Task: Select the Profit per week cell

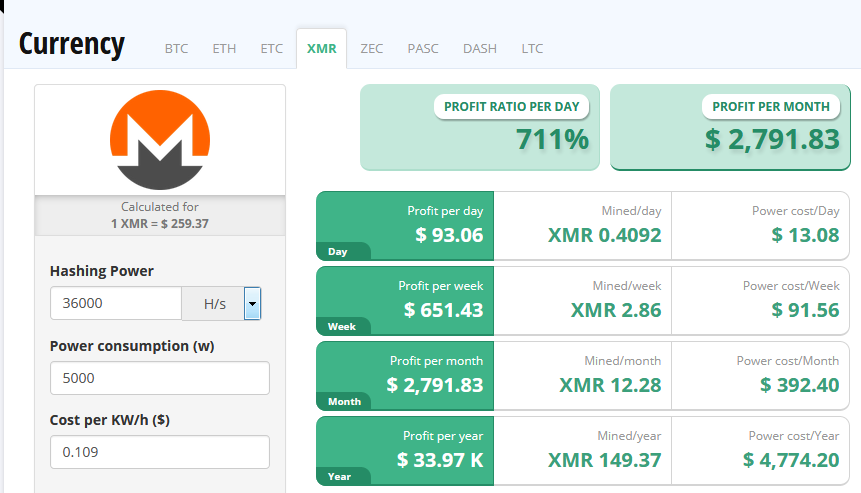Action: pos(405,301)
